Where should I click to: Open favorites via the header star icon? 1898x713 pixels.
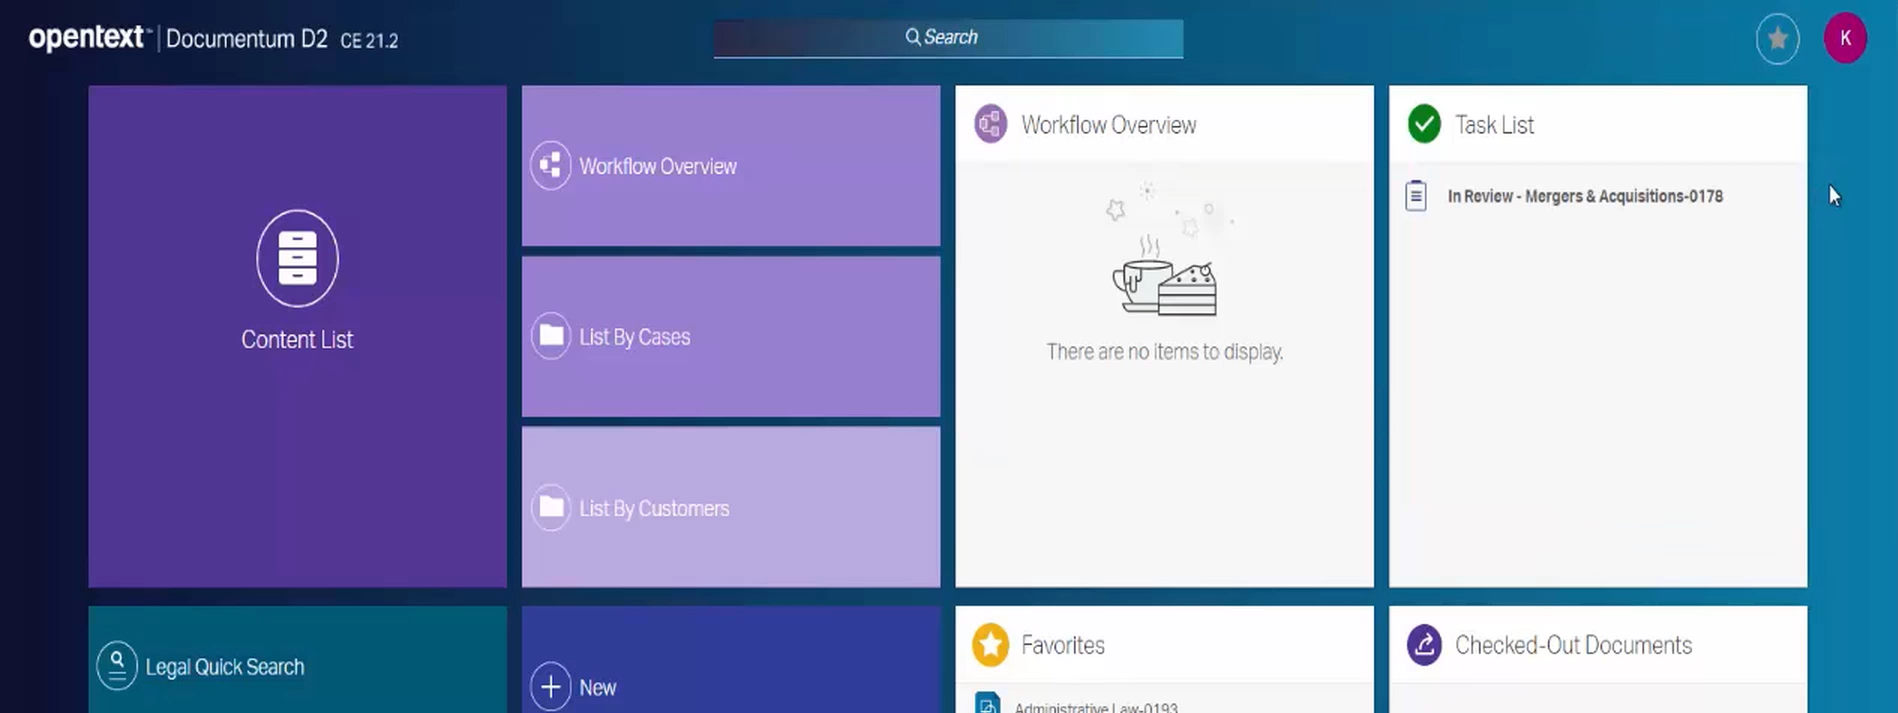(x=1777, y=39)
